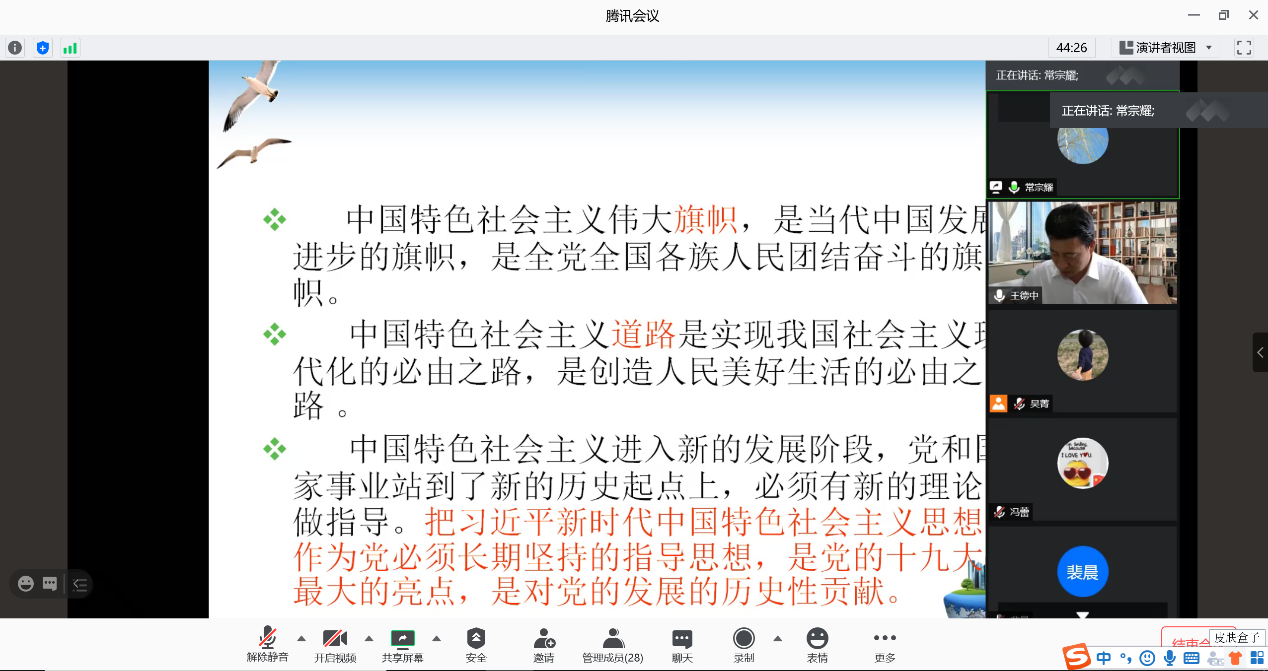Expand audio options arrow beside 解除静音

tap(301, 638)
